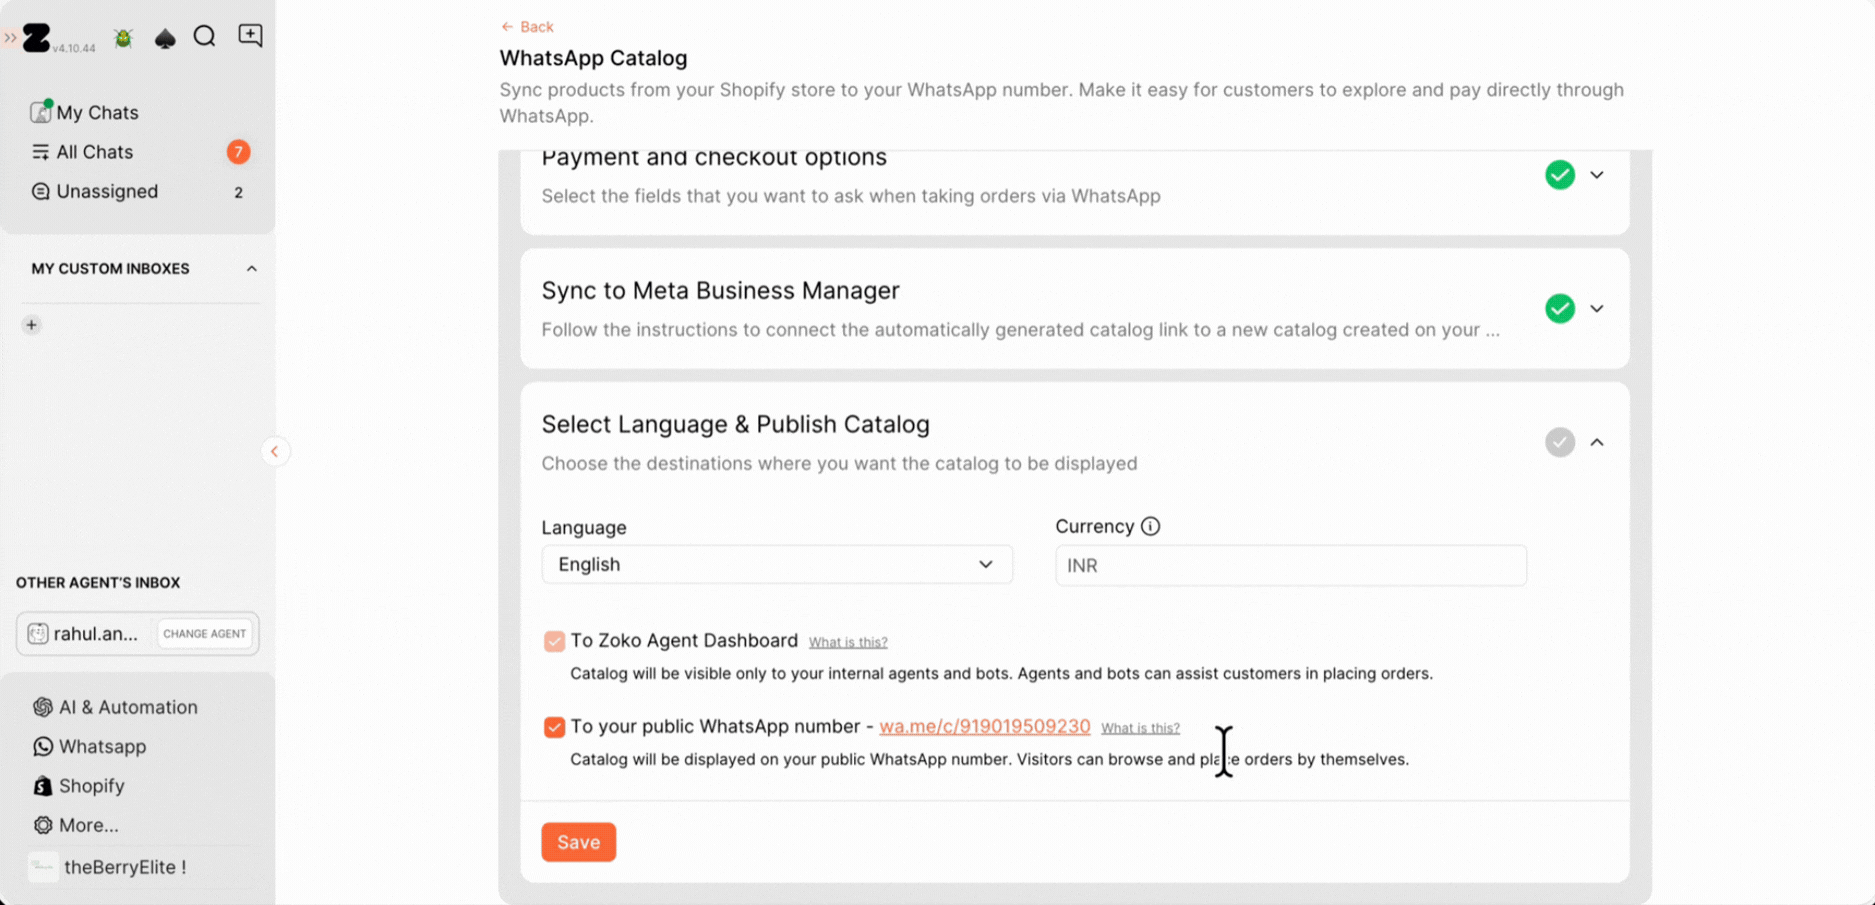Expand sidebar with double-arrow icon
The height and width of the screenshot is (905, 1875).
tap(10, 38)
